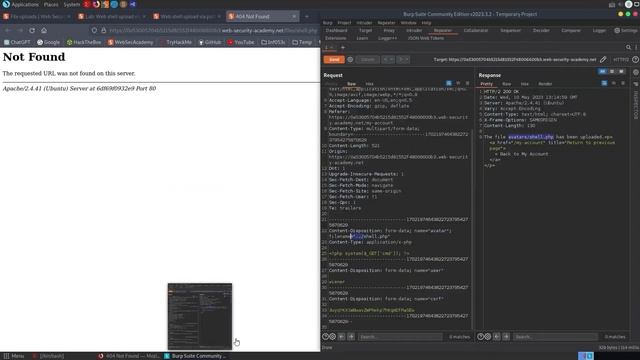Switch response view to Raw
Viewport: 640px width, 360px height.
pos(507,84)
